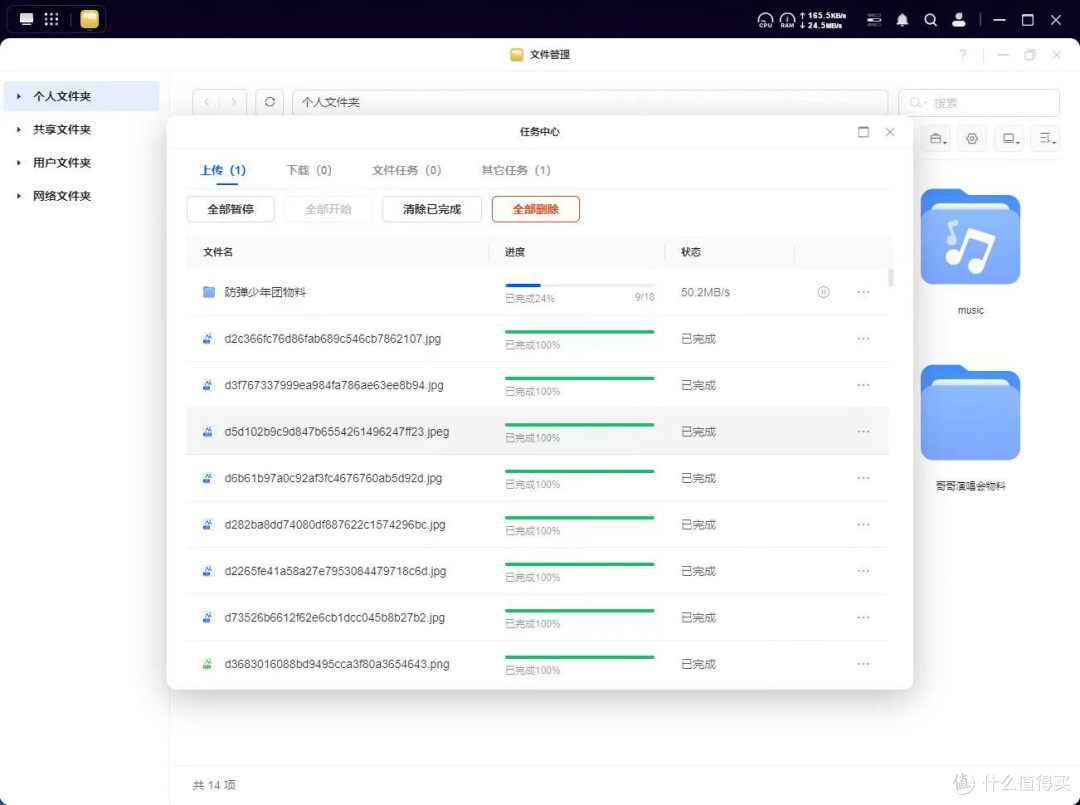Screen dimensions: 1080x805
Task: Open more options for 防弹少年团物料 row
Action: click(863, 292)
